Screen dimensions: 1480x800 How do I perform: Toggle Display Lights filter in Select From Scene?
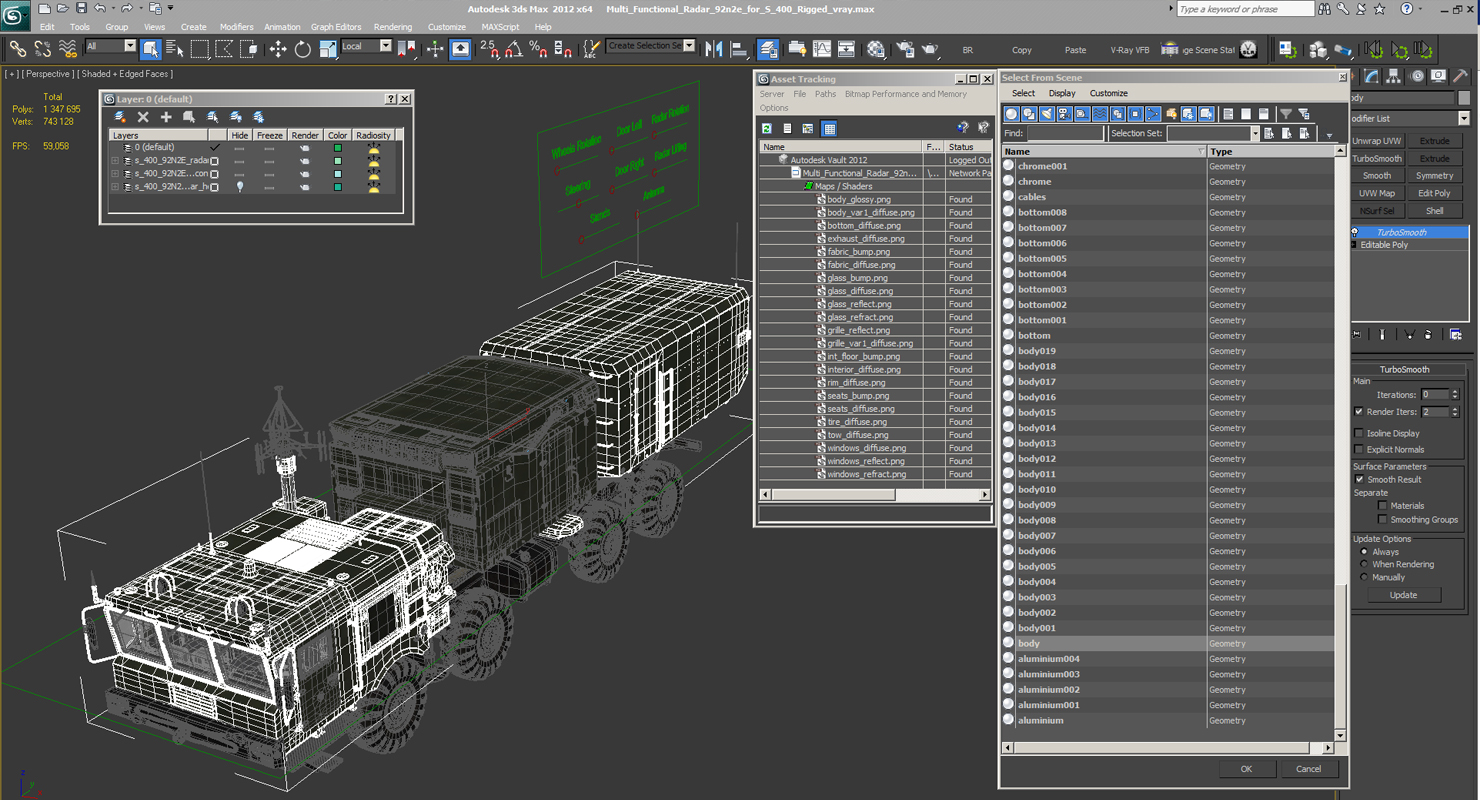(1047, 114)
